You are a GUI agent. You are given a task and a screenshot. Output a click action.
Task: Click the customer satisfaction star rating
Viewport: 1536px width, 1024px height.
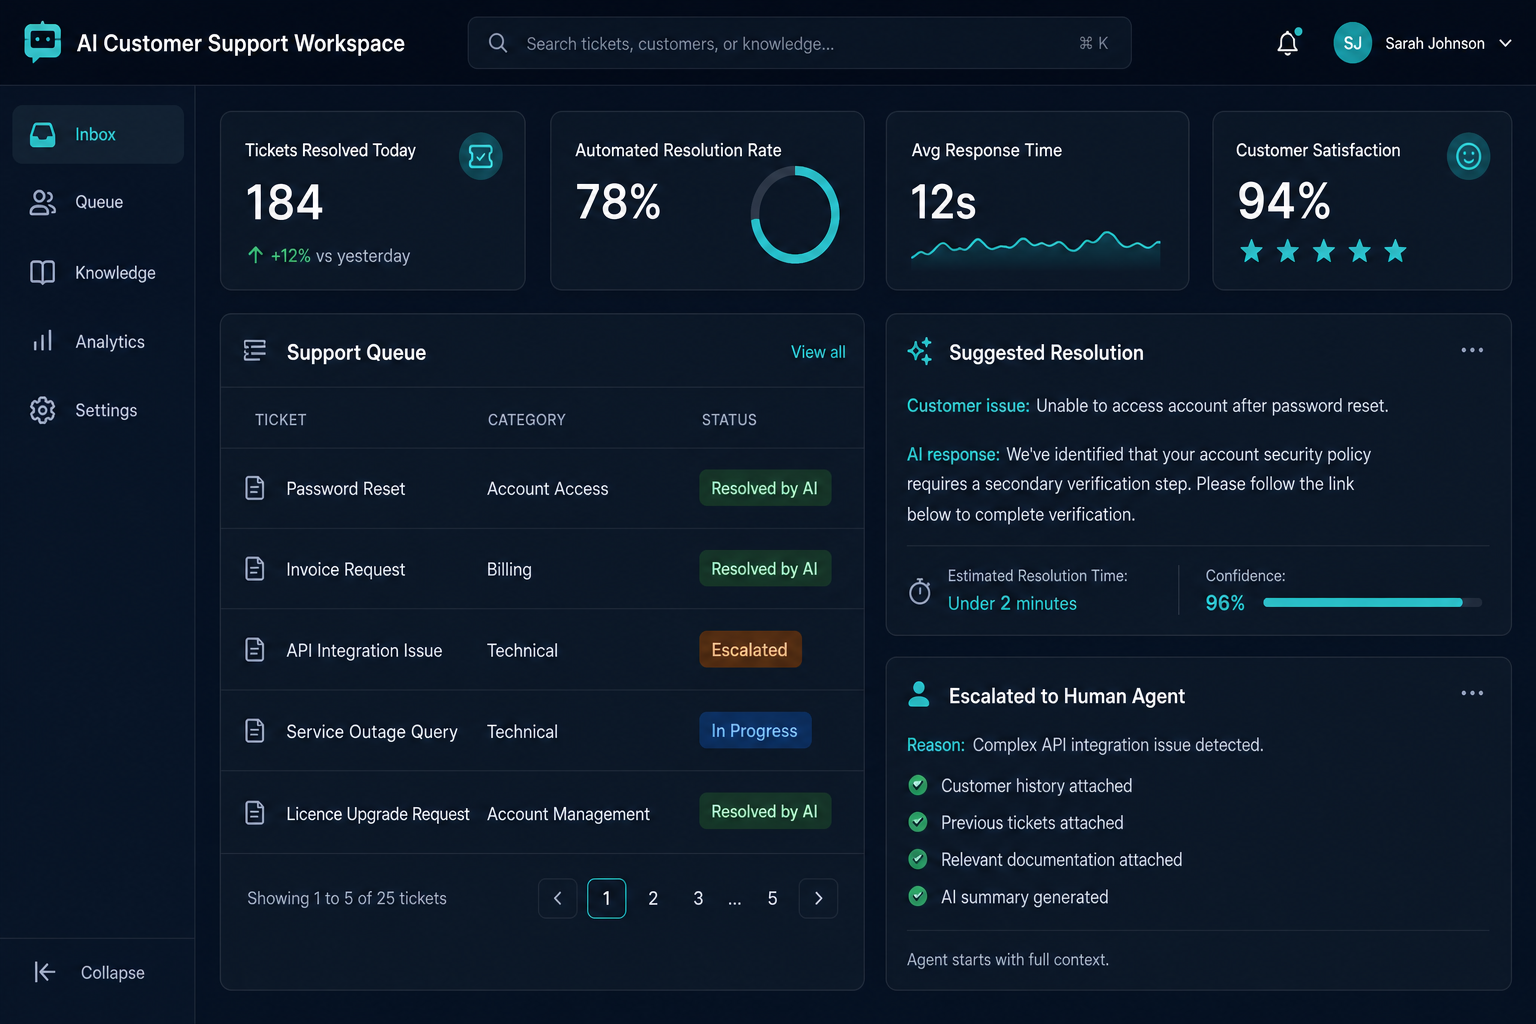pyautogui.click(x=1323, y=251)
